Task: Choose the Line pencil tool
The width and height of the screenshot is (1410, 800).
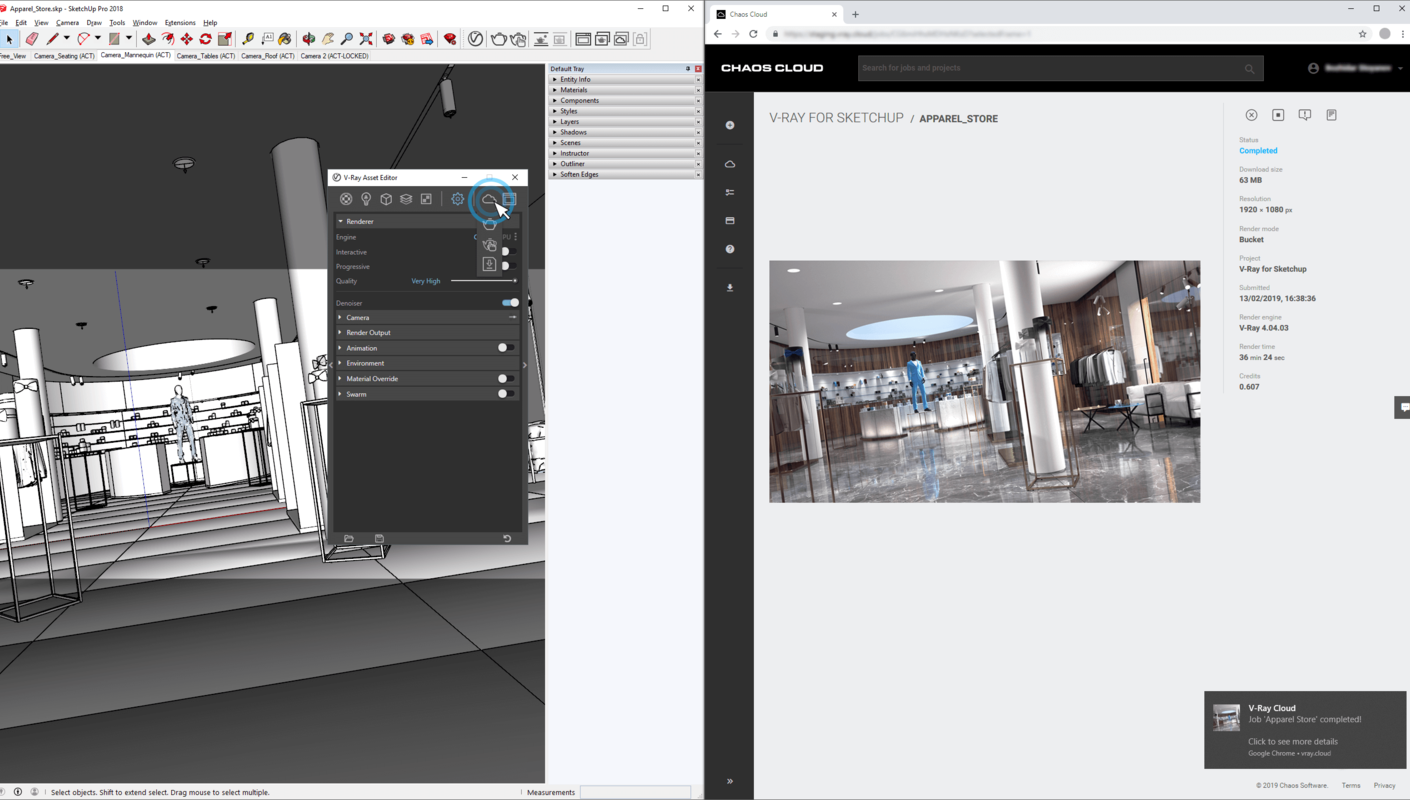Action: pos(52,39)
